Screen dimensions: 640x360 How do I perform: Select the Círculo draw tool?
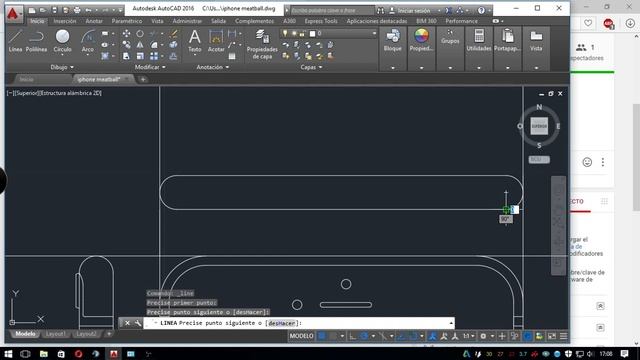tap(62, 41)
